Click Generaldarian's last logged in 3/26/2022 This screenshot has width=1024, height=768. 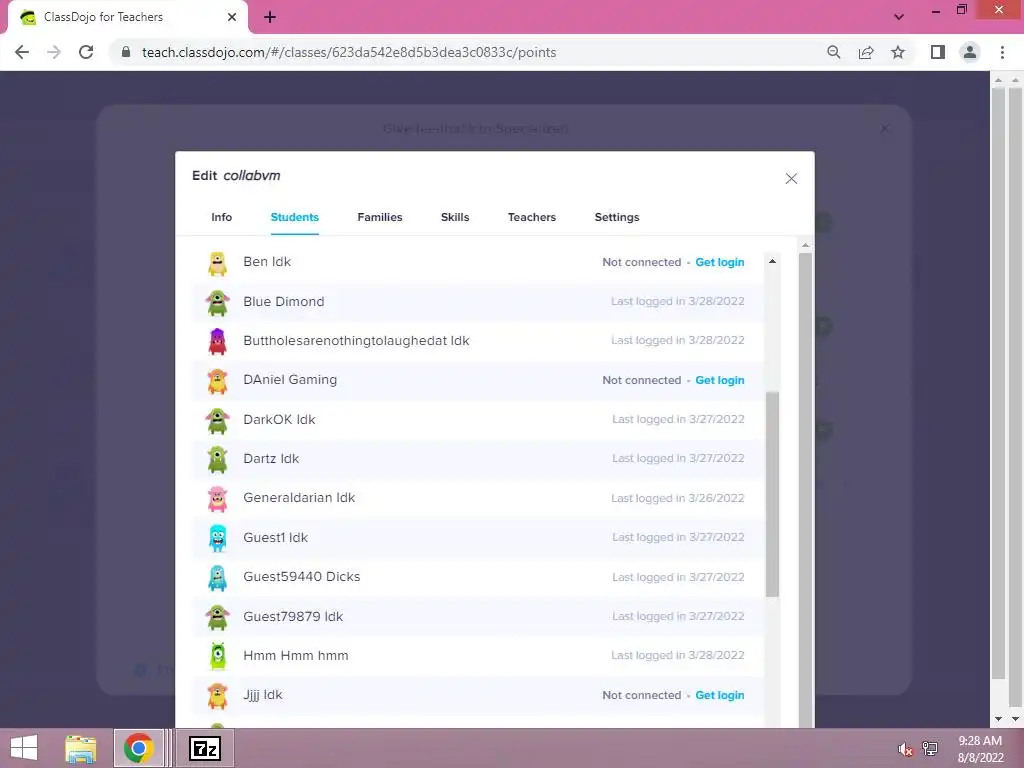[x=677, y=498]
